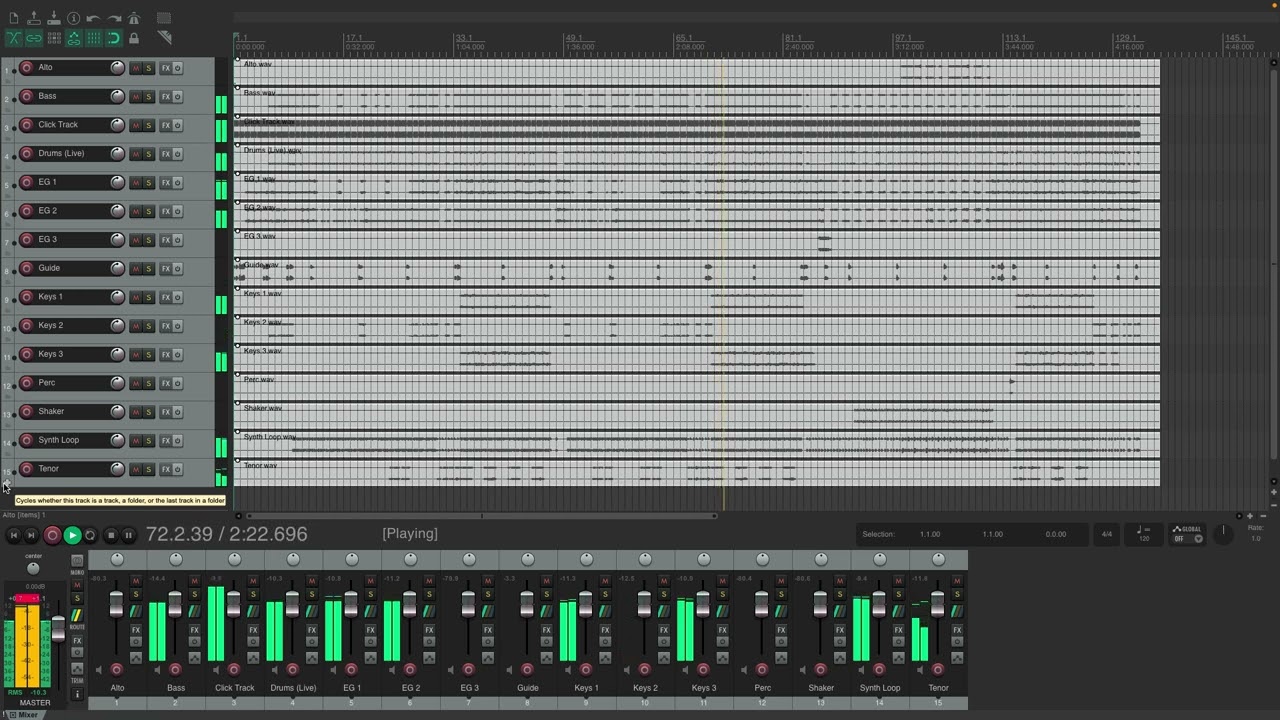Click the Master track info icon

coord(77,694)
